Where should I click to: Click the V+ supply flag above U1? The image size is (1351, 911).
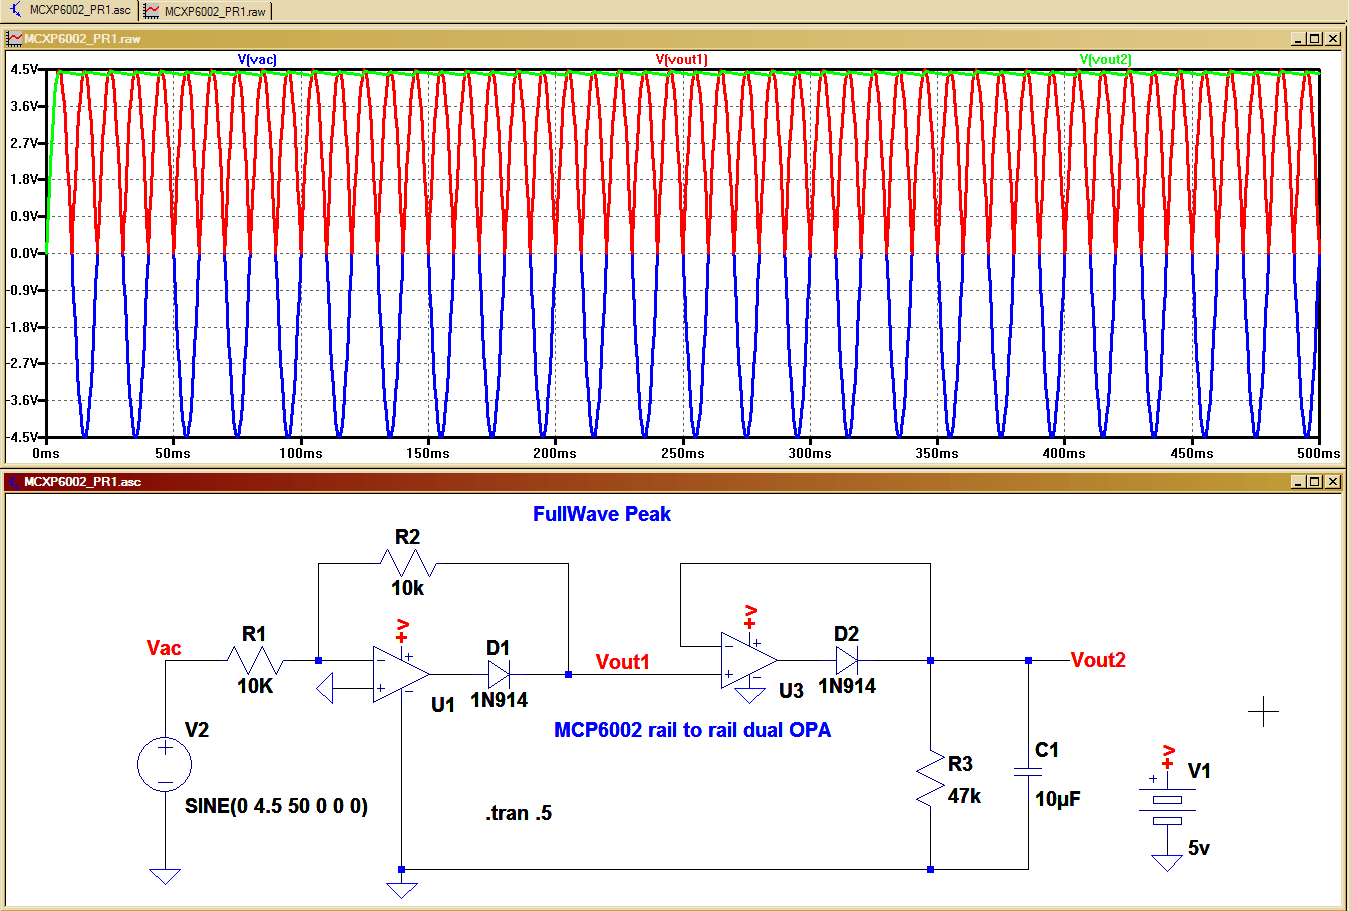(402, 631)
